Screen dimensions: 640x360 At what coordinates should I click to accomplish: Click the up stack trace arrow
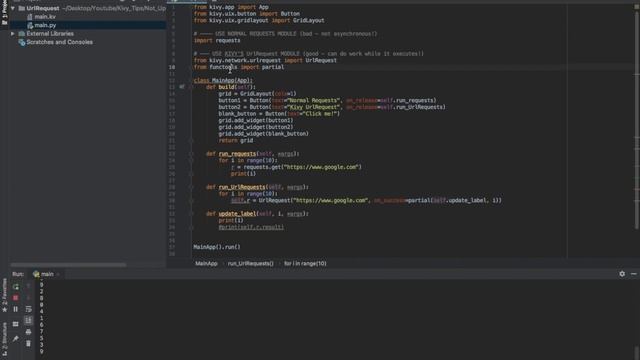(x=28, y=287)
